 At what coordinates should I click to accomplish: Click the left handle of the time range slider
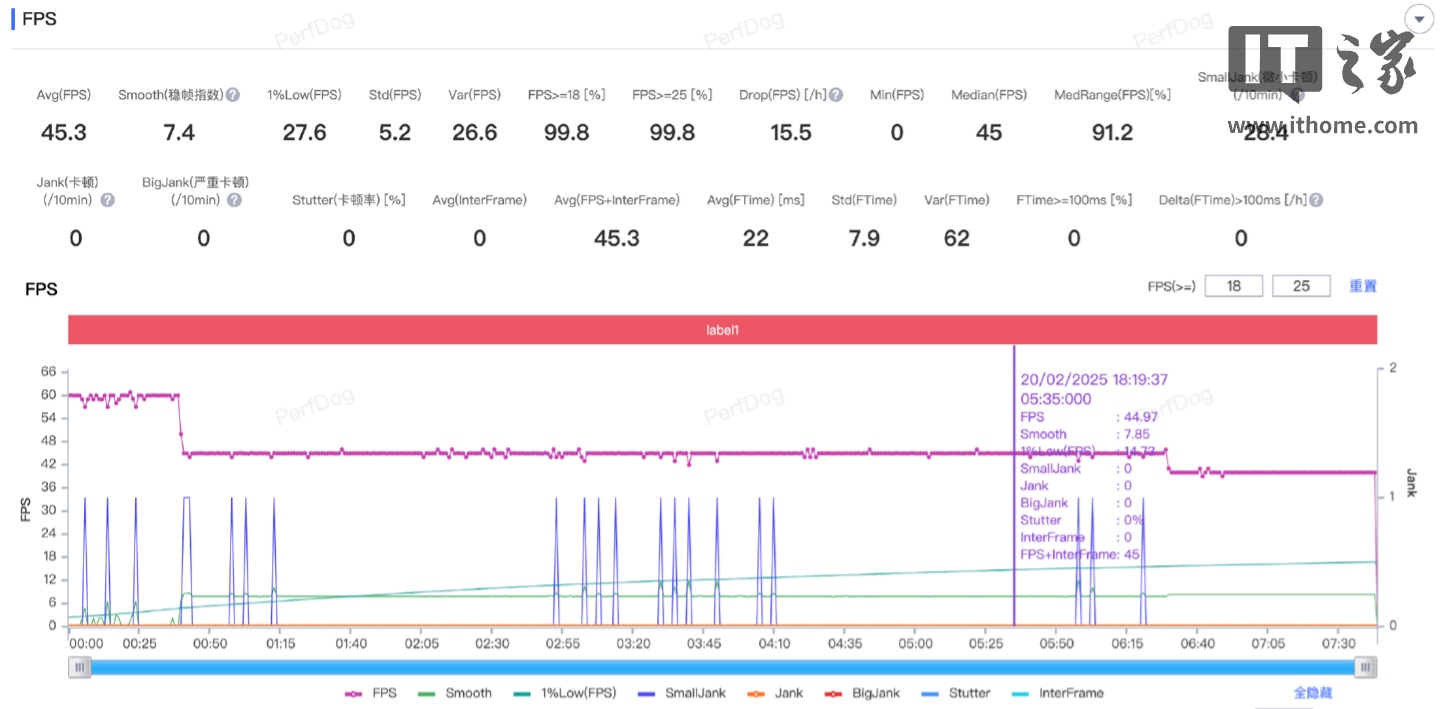tap(80, 667)
